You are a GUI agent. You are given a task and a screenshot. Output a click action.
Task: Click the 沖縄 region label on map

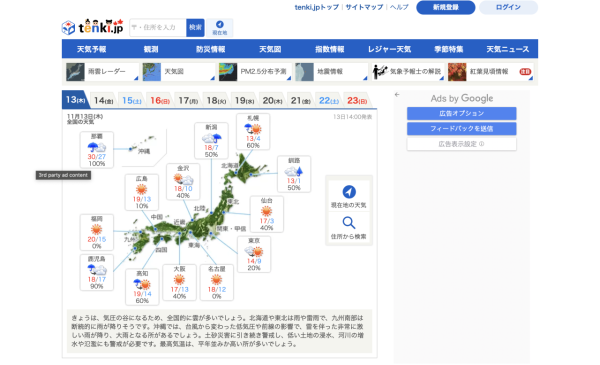144,152
